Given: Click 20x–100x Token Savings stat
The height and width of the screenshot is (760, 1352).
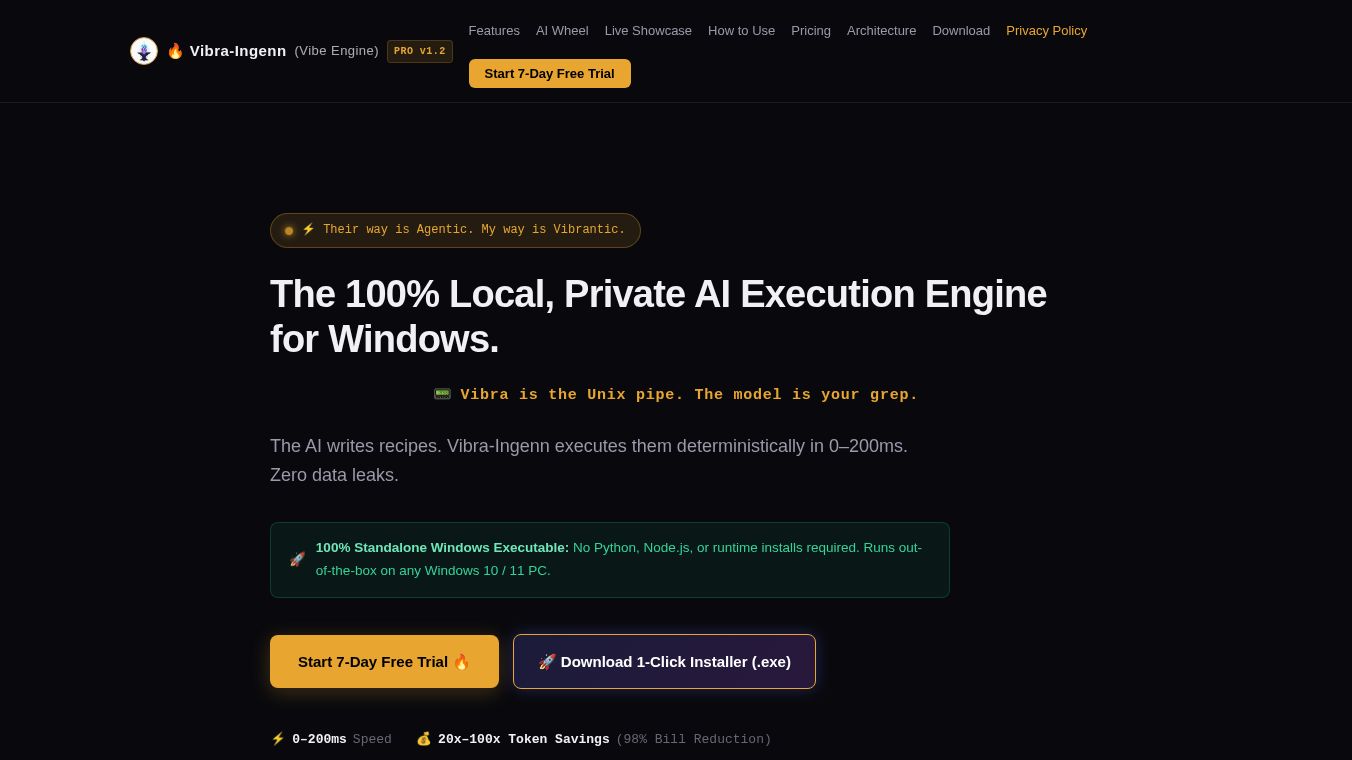Looking at the screenshot, I should click(x=524, y=739).
